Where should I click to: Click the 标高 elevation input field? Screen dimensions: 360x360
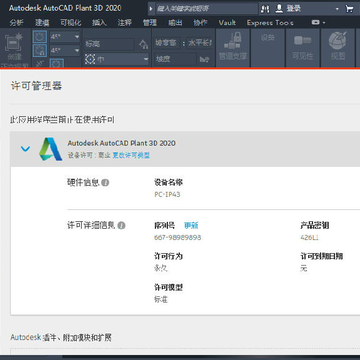coord(109,44)
